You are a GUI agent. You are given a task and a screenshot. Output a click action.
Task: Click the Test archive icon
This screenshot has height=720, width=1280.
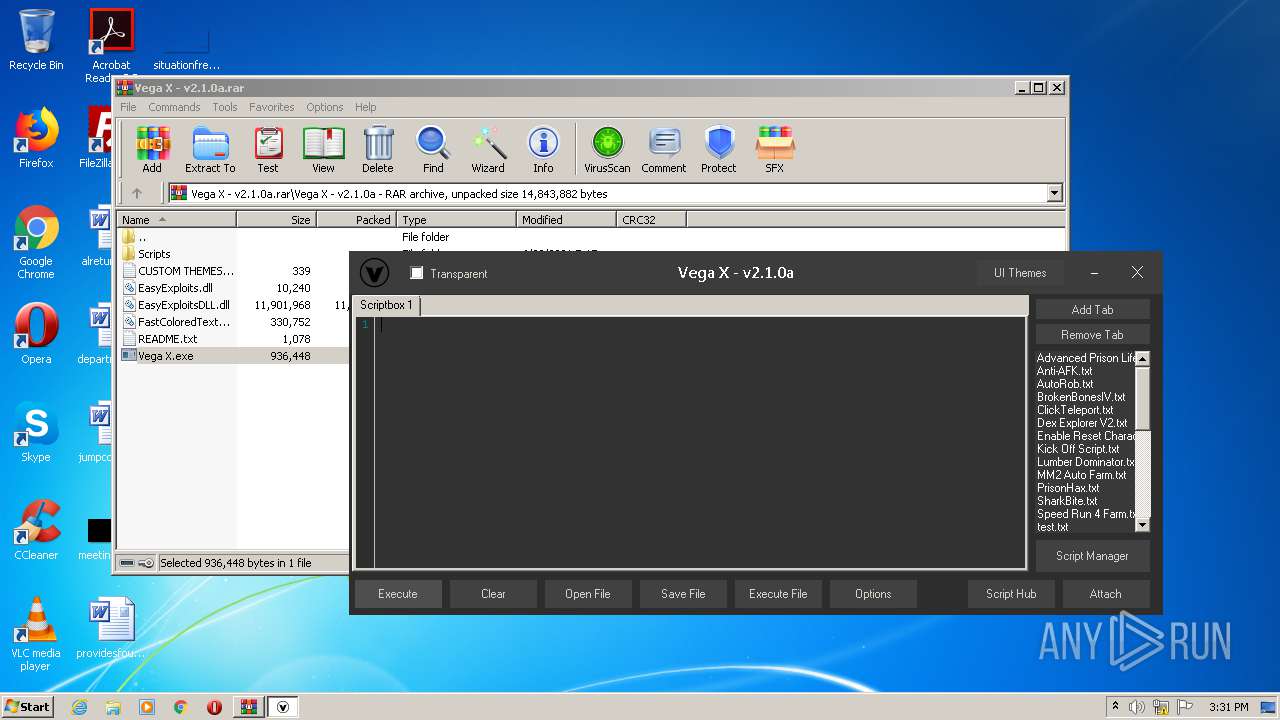click(x=268, y=150)
